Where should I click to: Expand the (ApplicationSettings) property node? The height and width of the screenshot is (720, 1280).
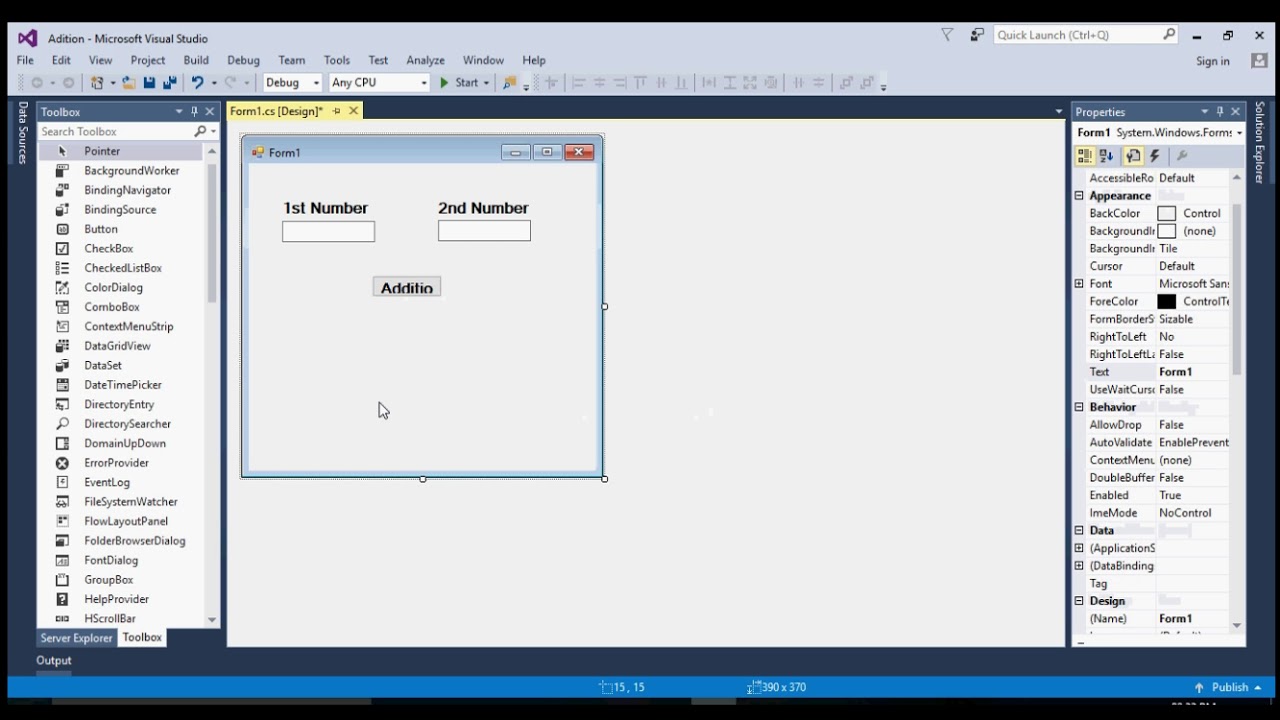point(1079,548)
